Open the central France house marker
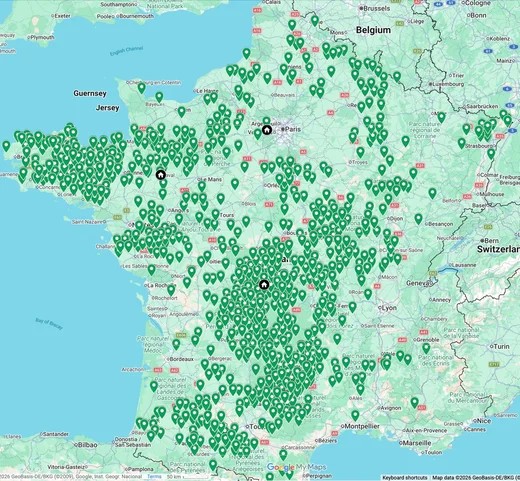Screen dimensions: 520x481 264,285
